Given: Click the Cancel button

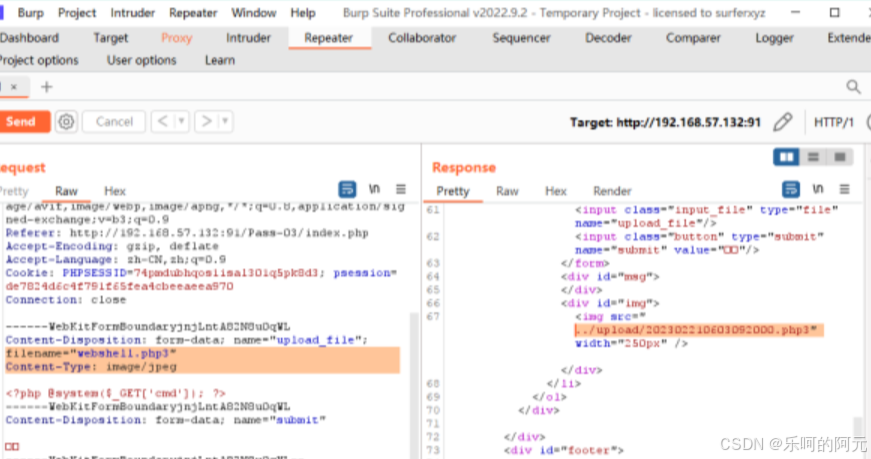Looking at the screenshot, I should pyautogui.click(x=114, y=122).
